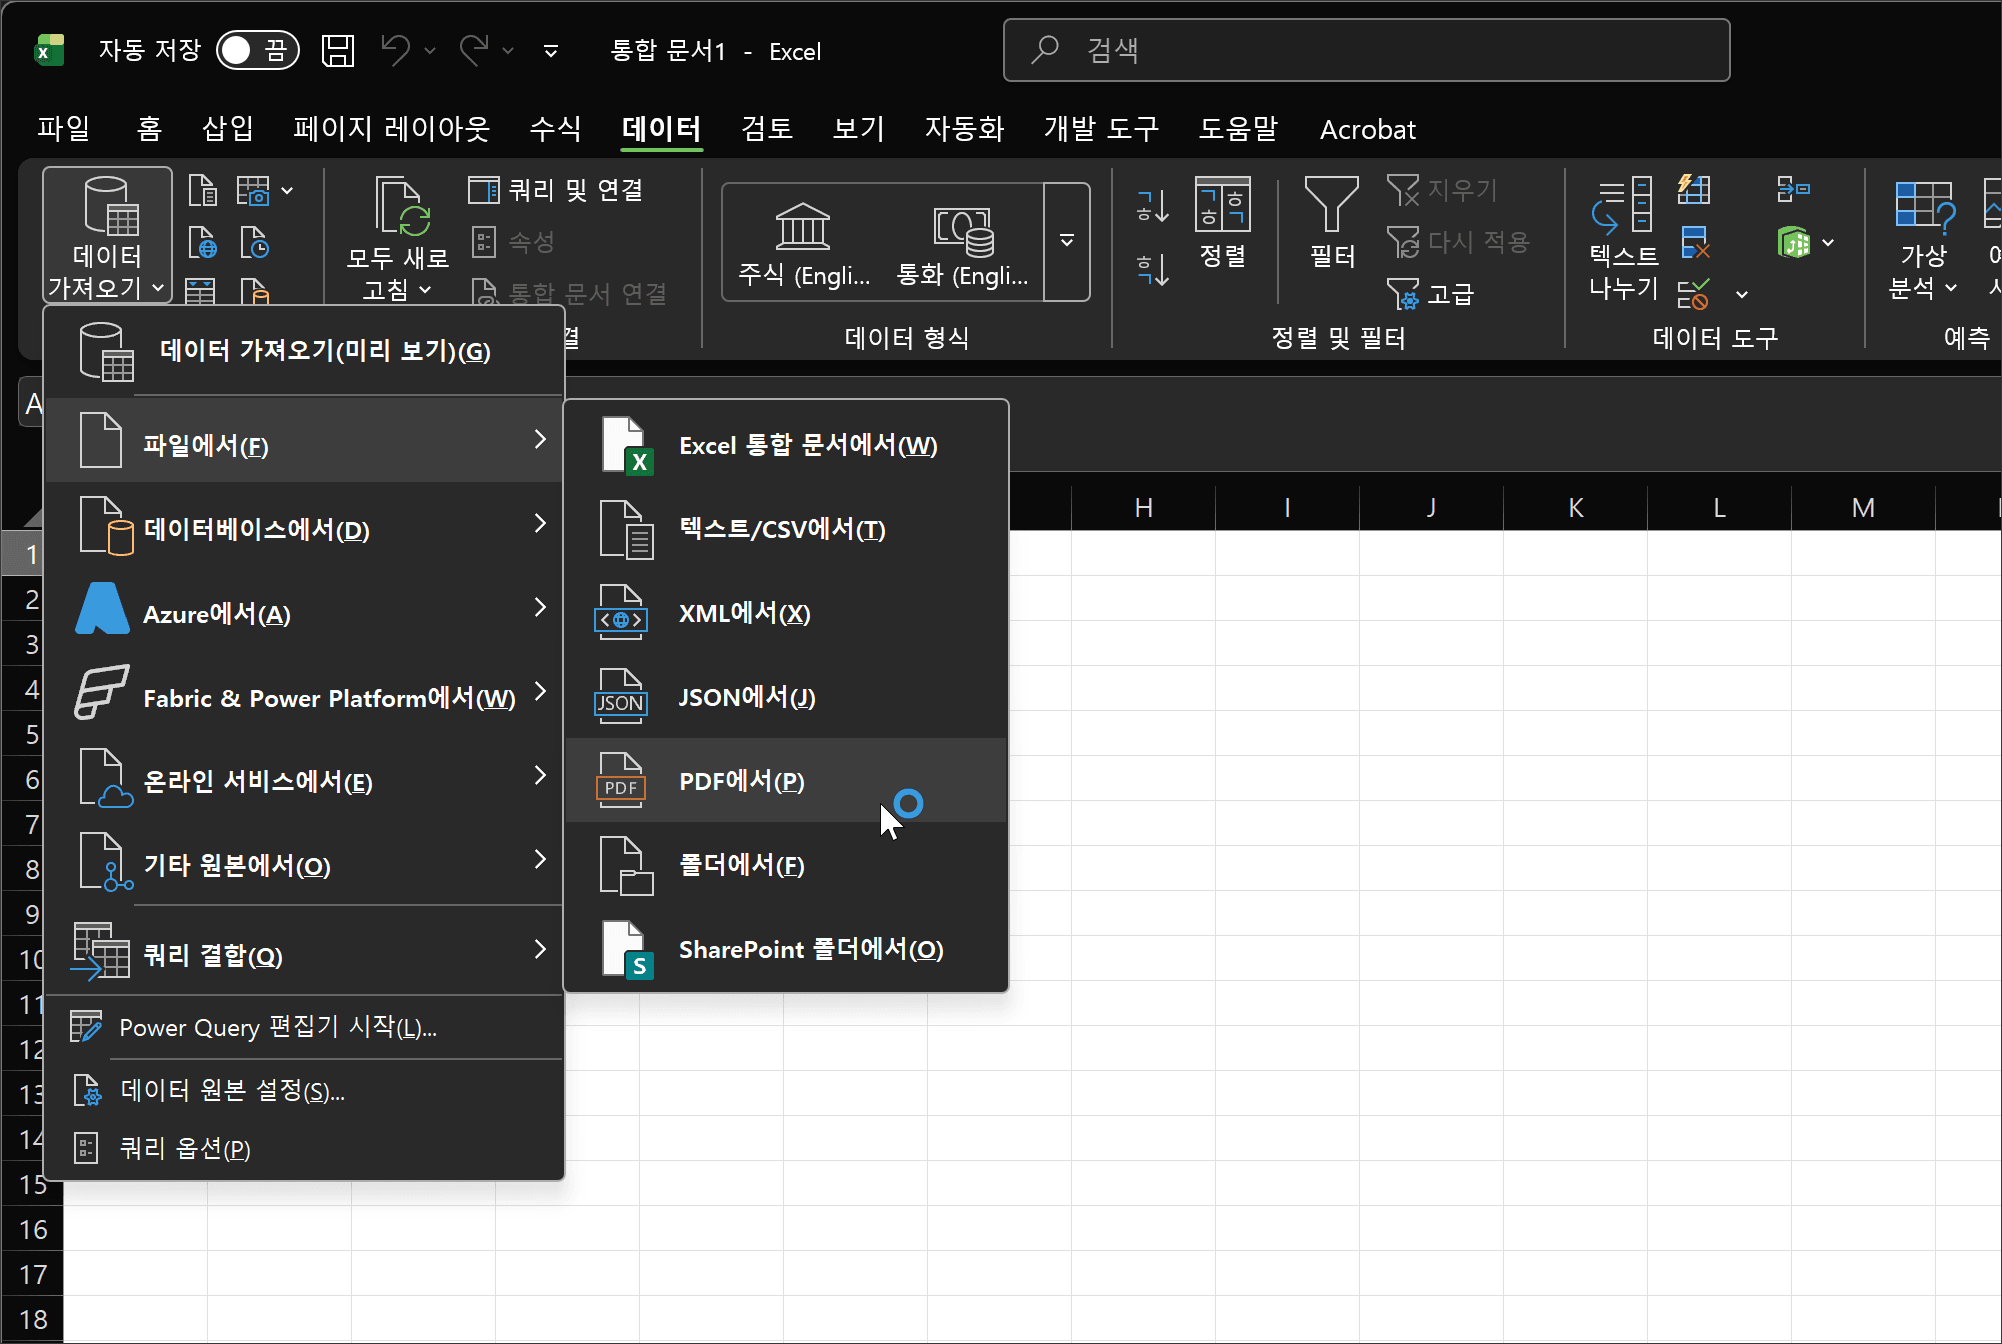The width and height of the screenshot is (2002, 1344).
Task: Click the Undo arrow icon
Action: (x=396, y=49)
